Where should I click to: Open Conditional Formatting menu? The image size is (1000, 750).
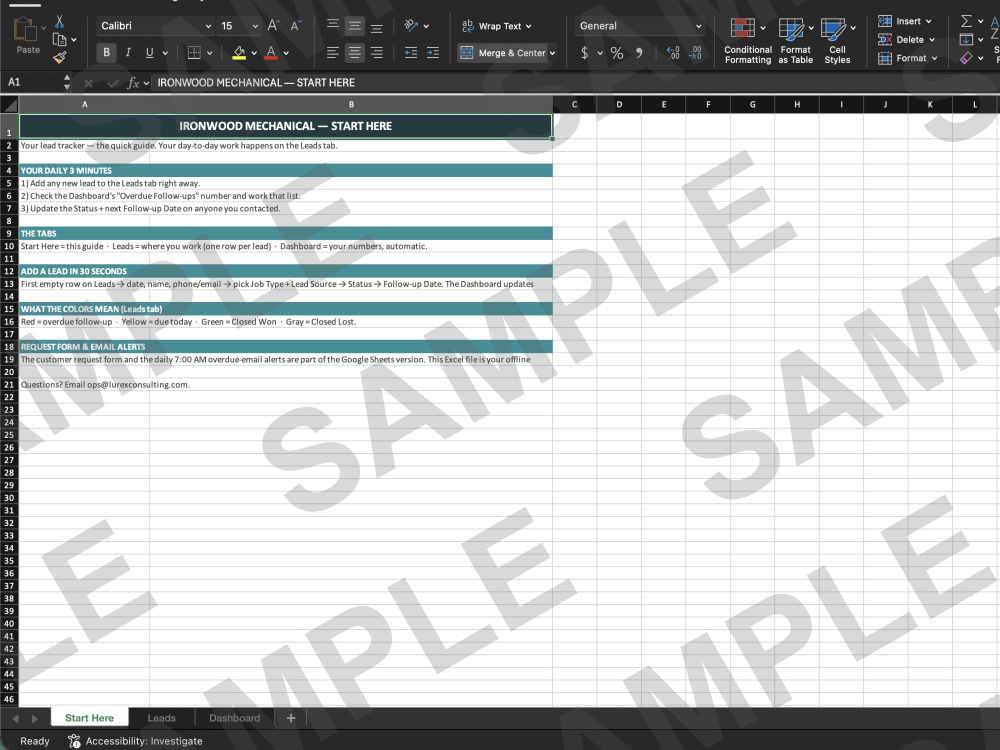[x=747, y=41]
